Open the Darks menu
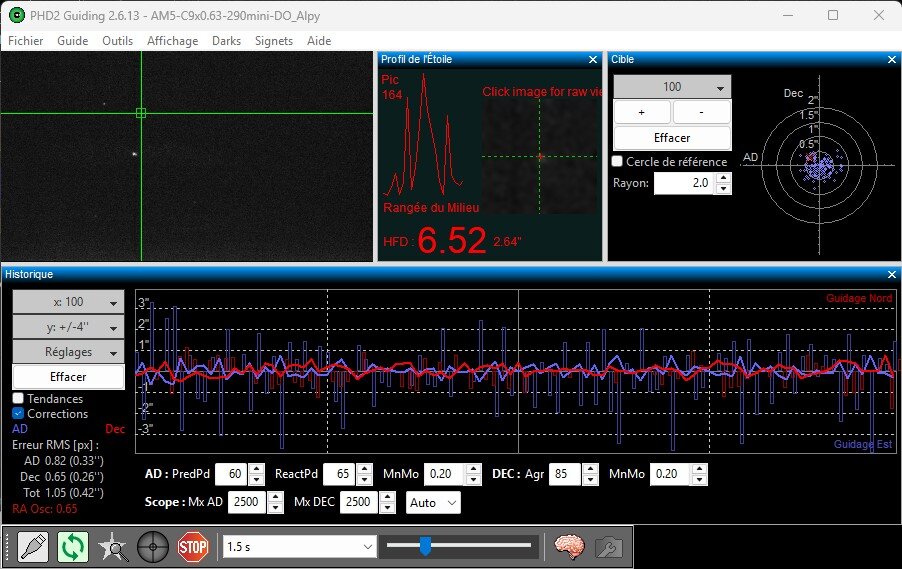This screenshot has height=569, width=902. point(226,41)
